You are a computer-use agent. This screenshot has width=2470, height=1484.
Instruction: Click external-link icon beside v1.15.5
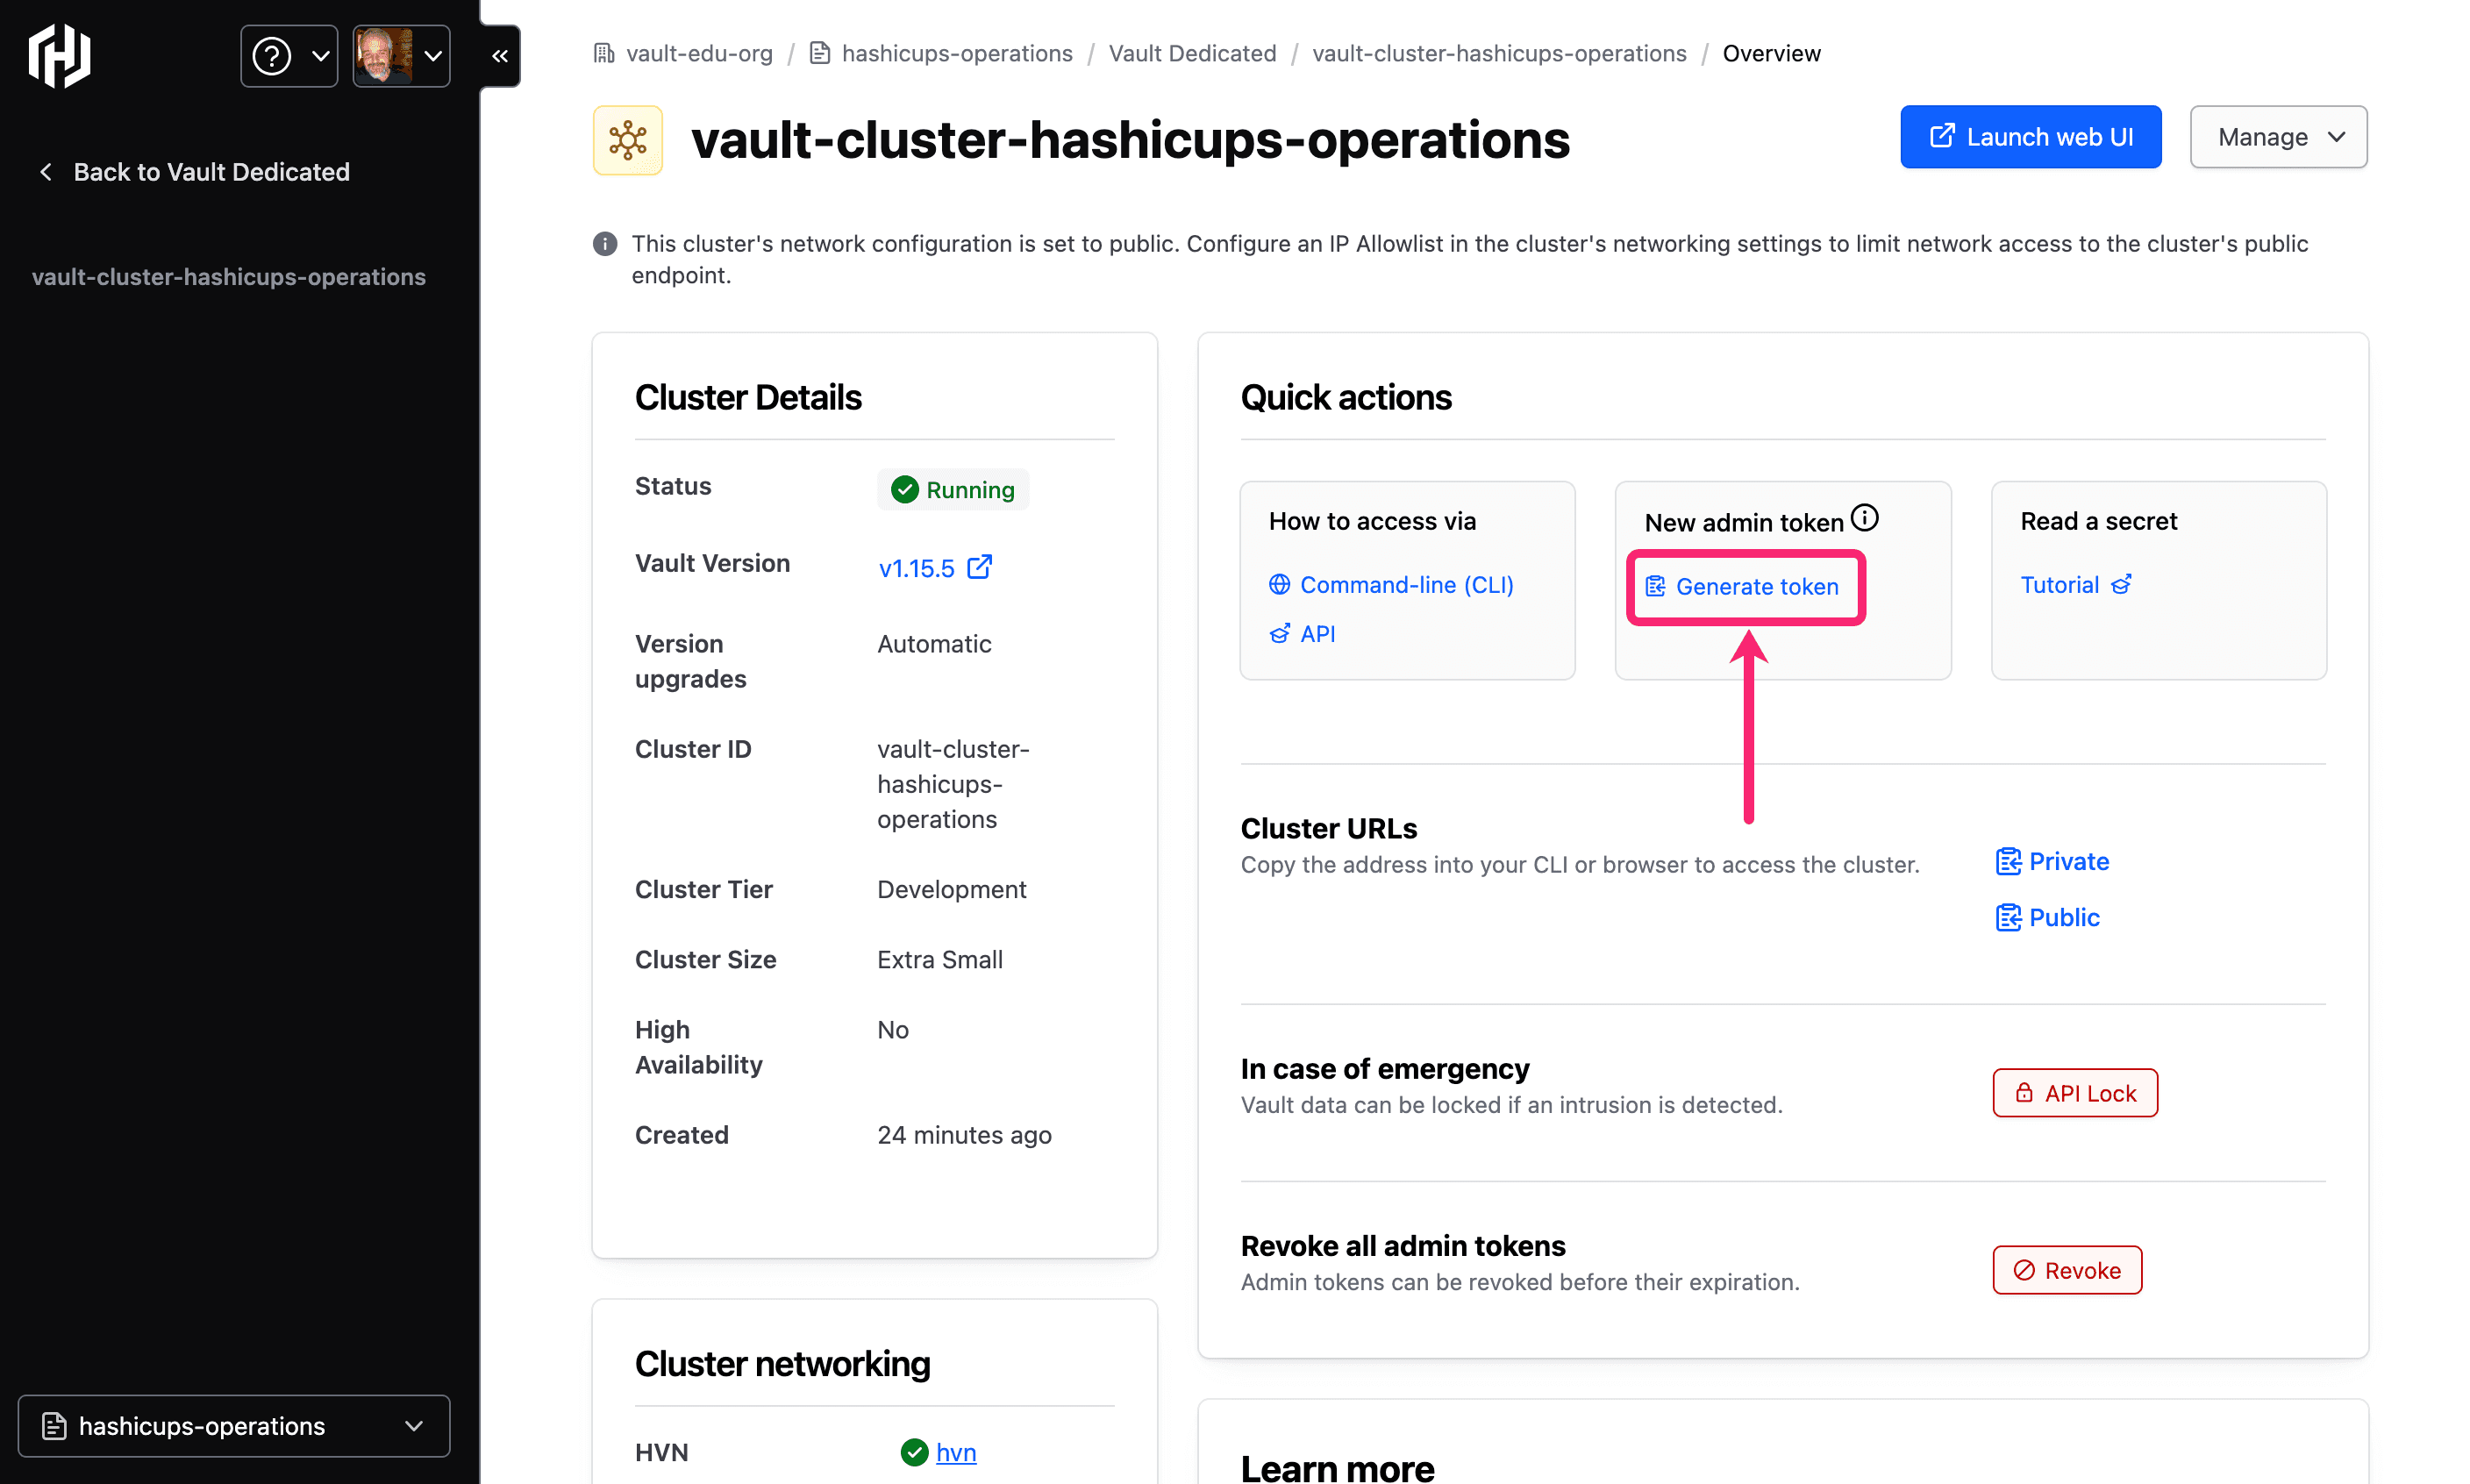tap(980, 567)
